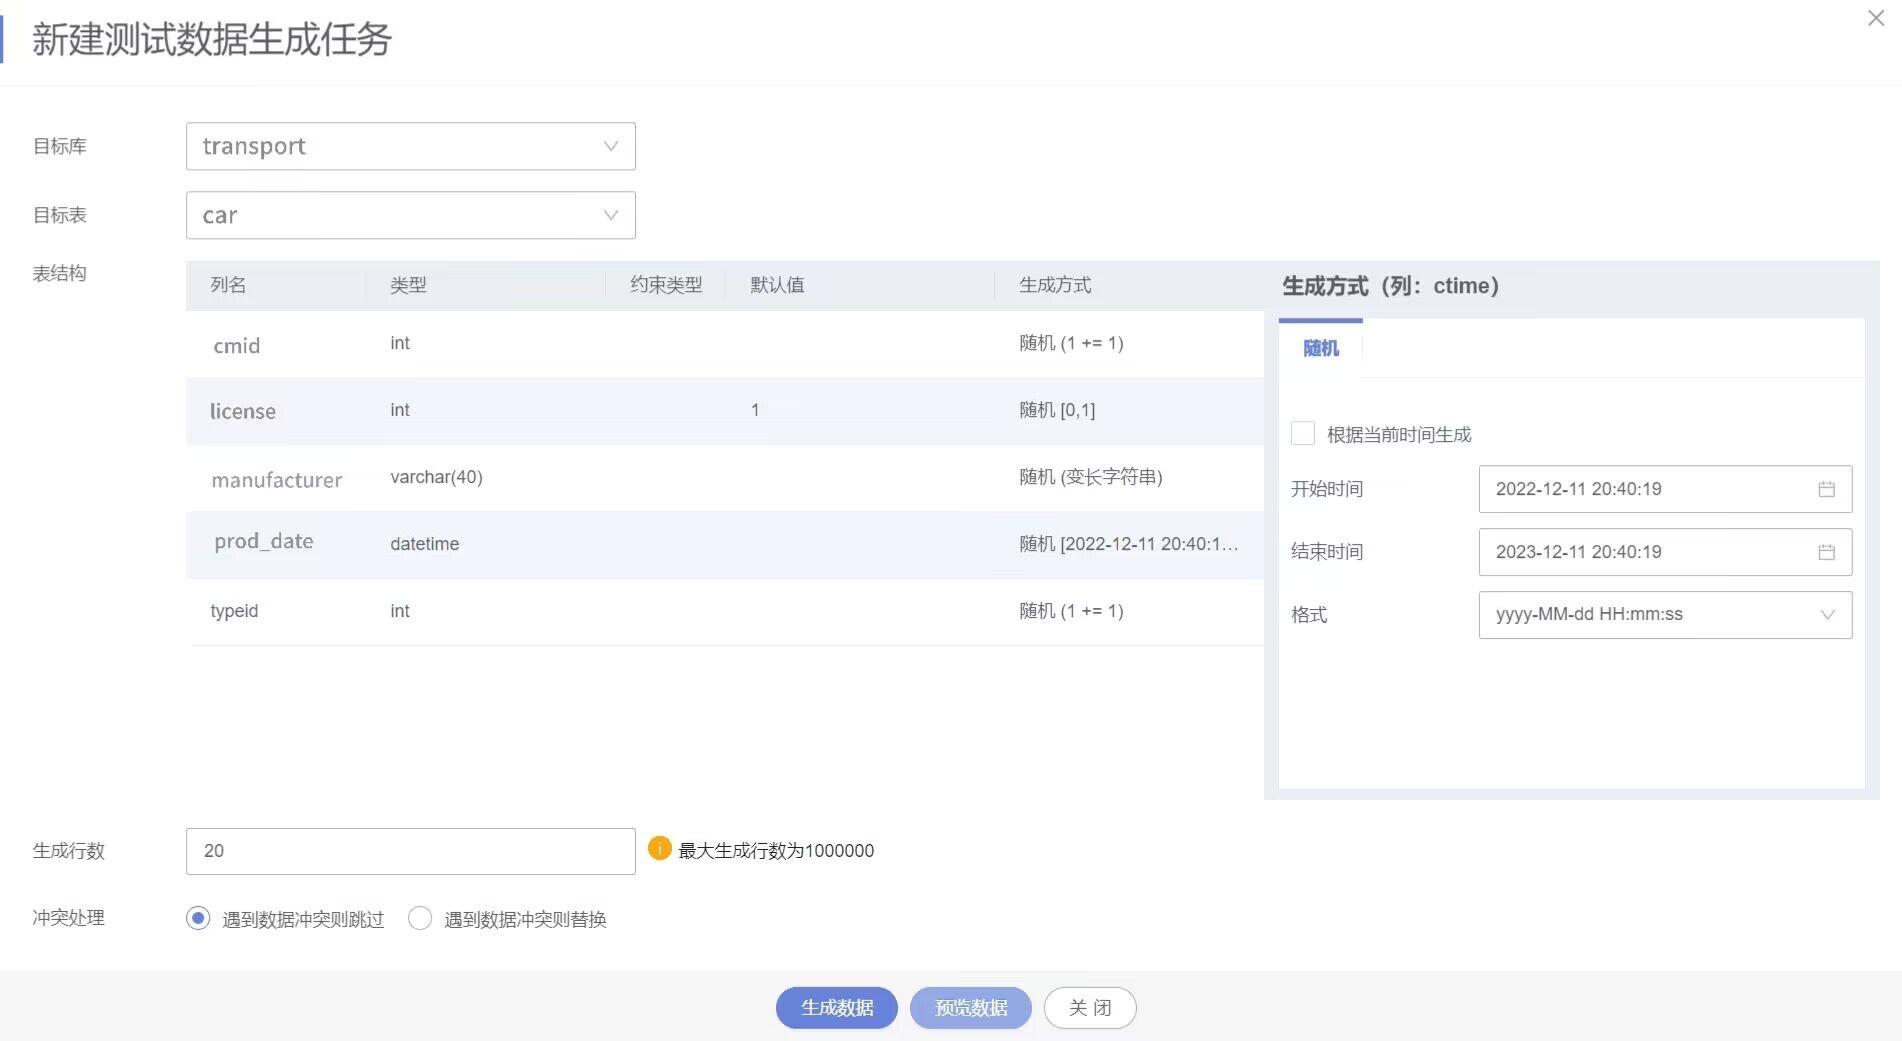
Task: Edit the 生成行数 value field
Action: (x=409, y=851)
